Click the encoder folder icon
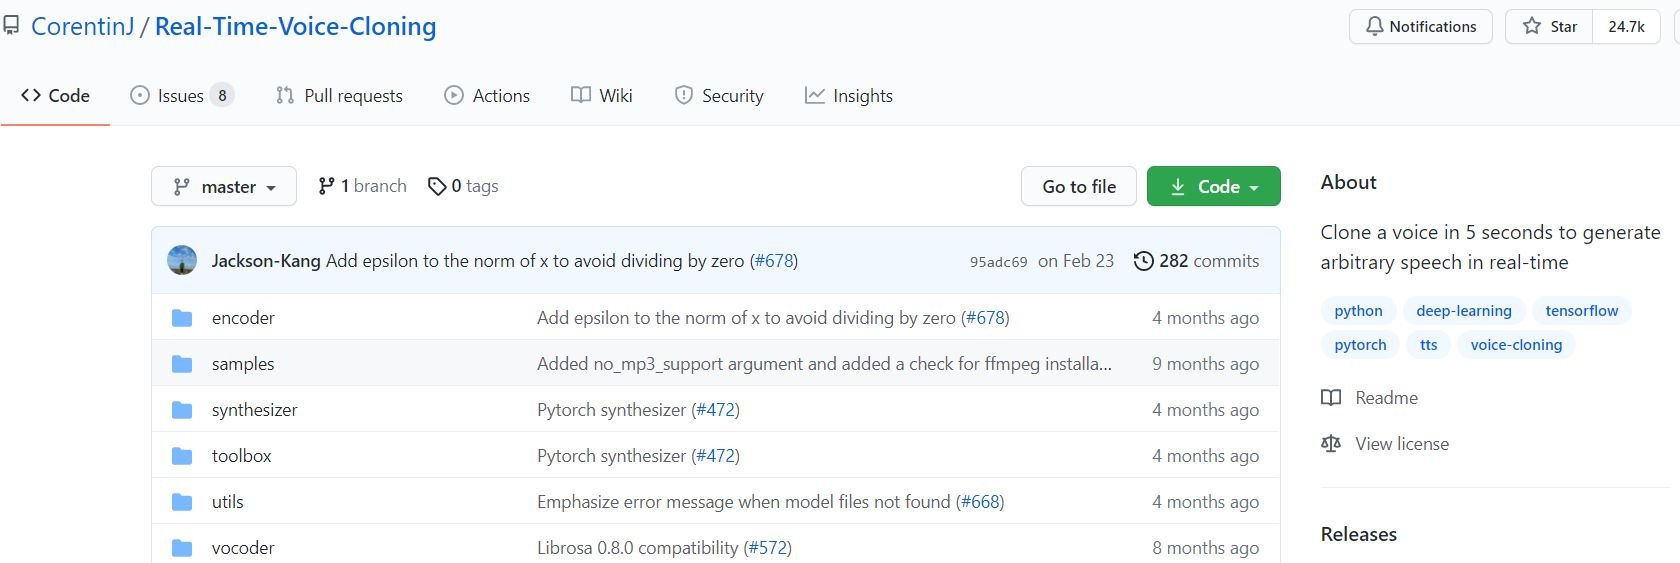 (x=182, y=318)
